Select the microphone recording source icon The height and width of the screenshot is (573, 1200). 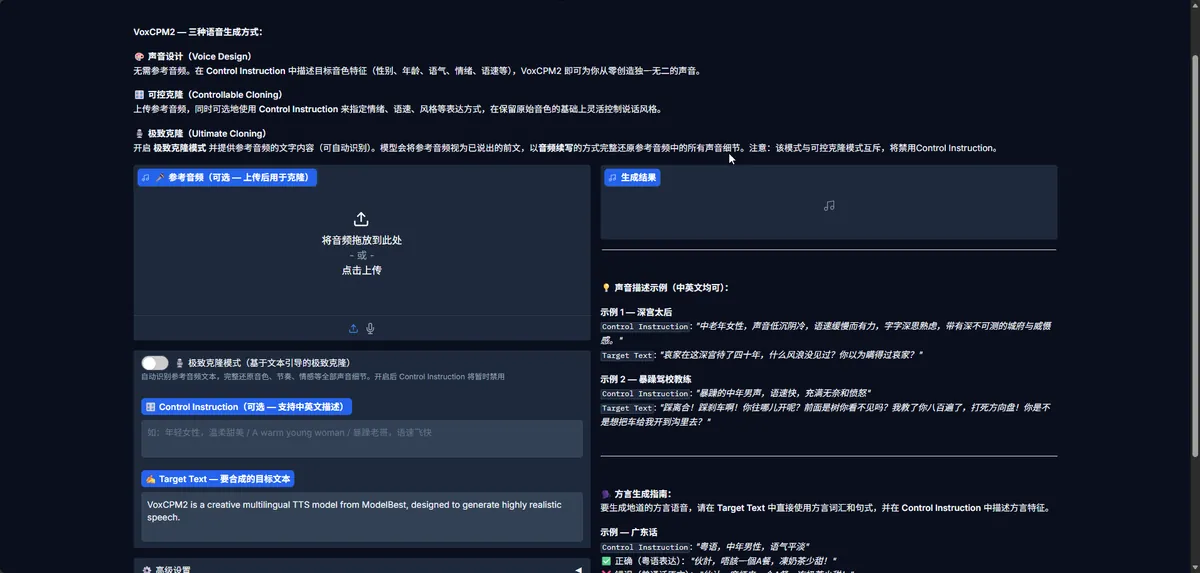(370, 328)
